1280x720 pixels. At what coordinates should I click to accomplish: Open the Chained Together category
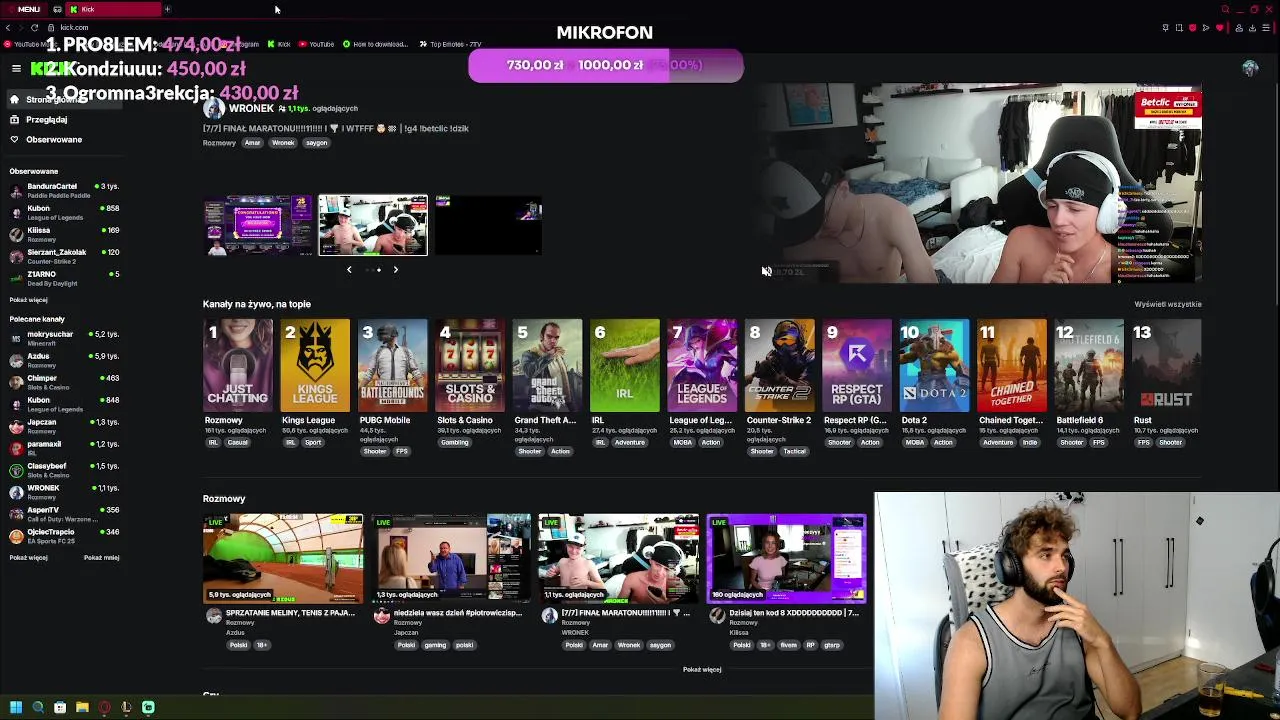tap(1012, 365)
